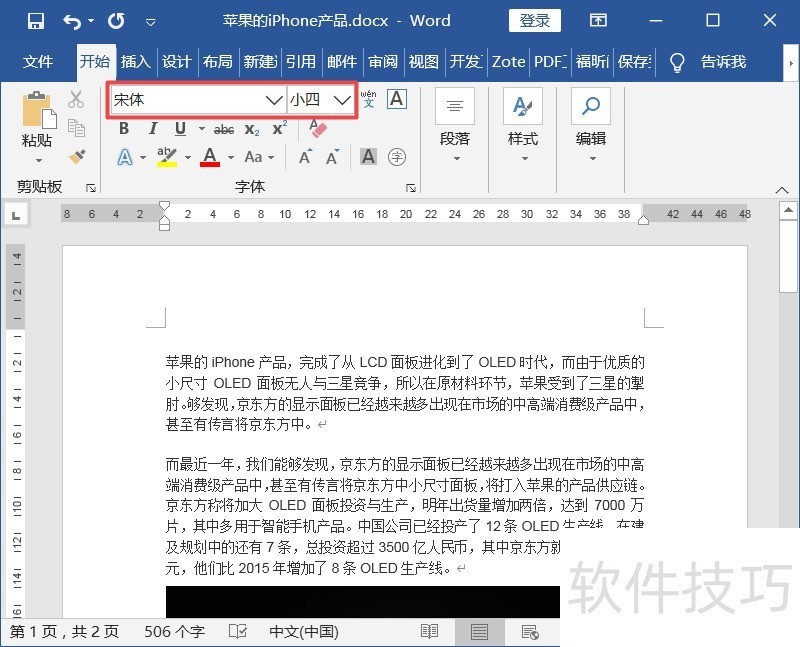
Task: Switch to the 邮件 tab
Action: tap(342, 62)
